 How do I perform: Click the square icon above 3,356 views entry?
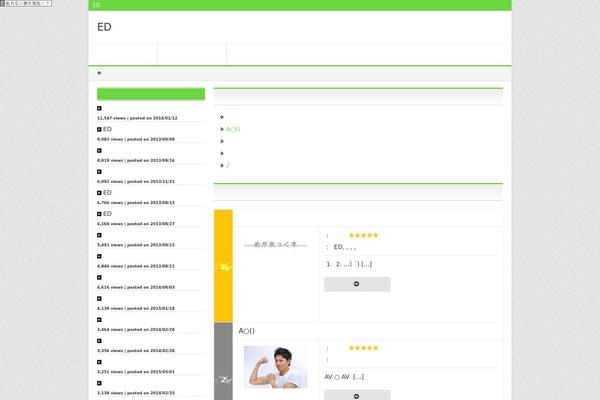[99, 341]
